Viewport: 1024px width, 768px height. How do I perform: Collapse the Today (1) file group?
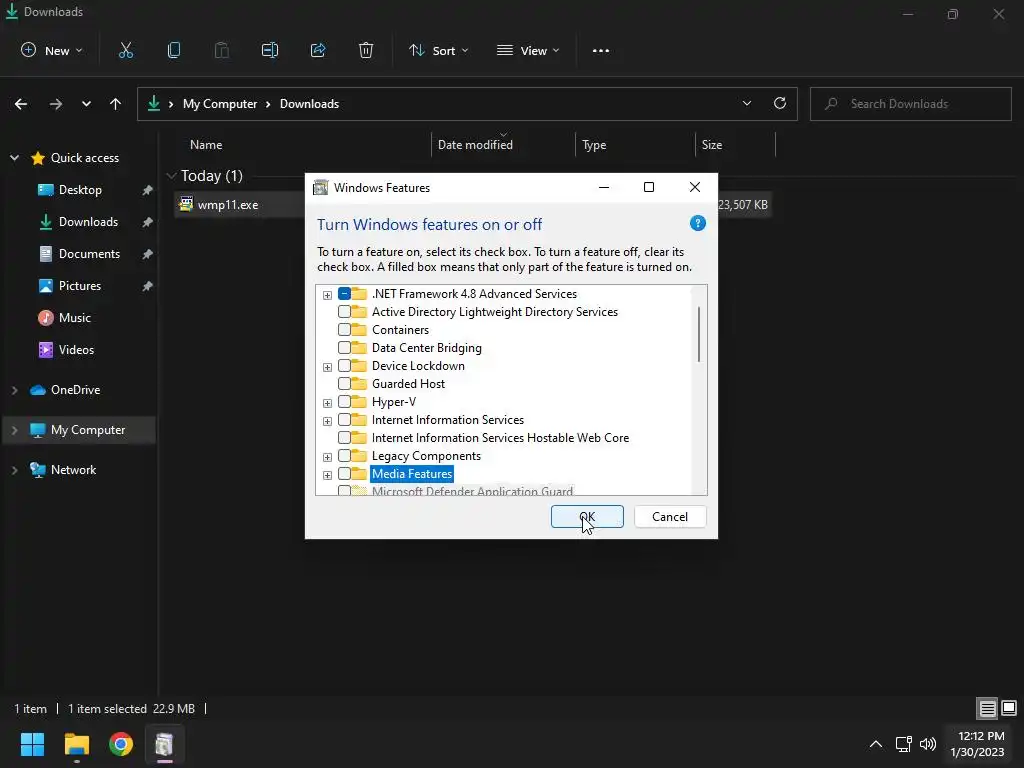pyautogui.click(x=172, y=176)
